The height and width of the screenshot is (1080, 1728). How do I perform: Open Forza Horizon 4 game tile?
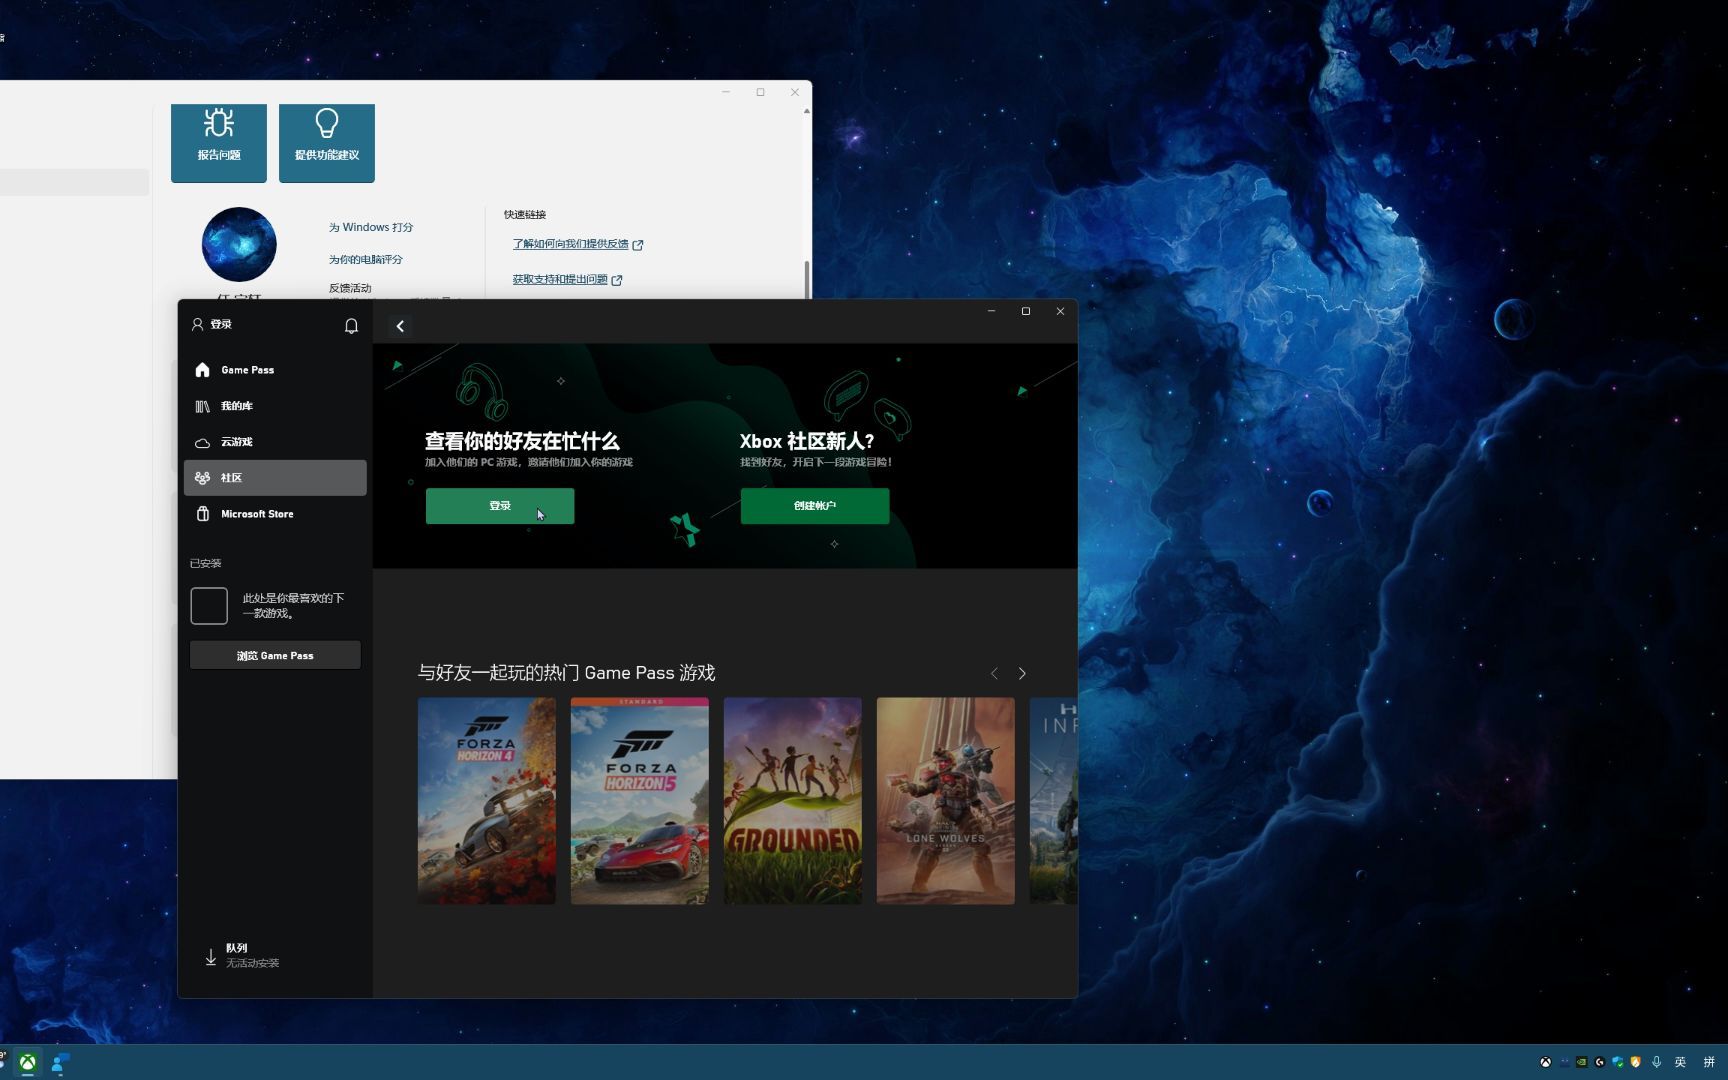pos(486,801)
